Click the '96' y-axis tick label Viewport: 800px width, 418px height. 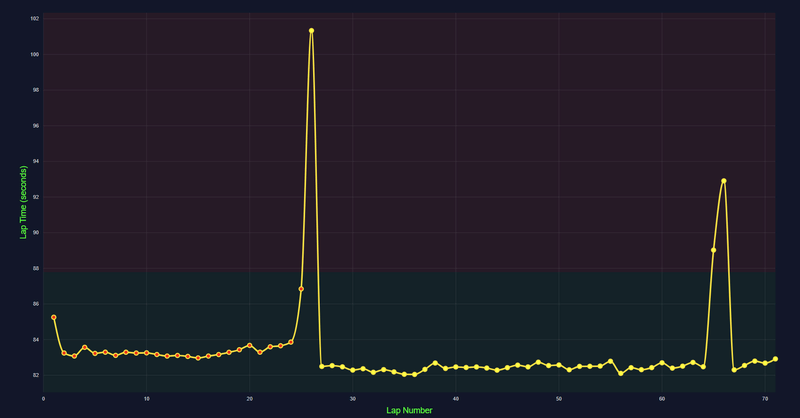point(36,126)
